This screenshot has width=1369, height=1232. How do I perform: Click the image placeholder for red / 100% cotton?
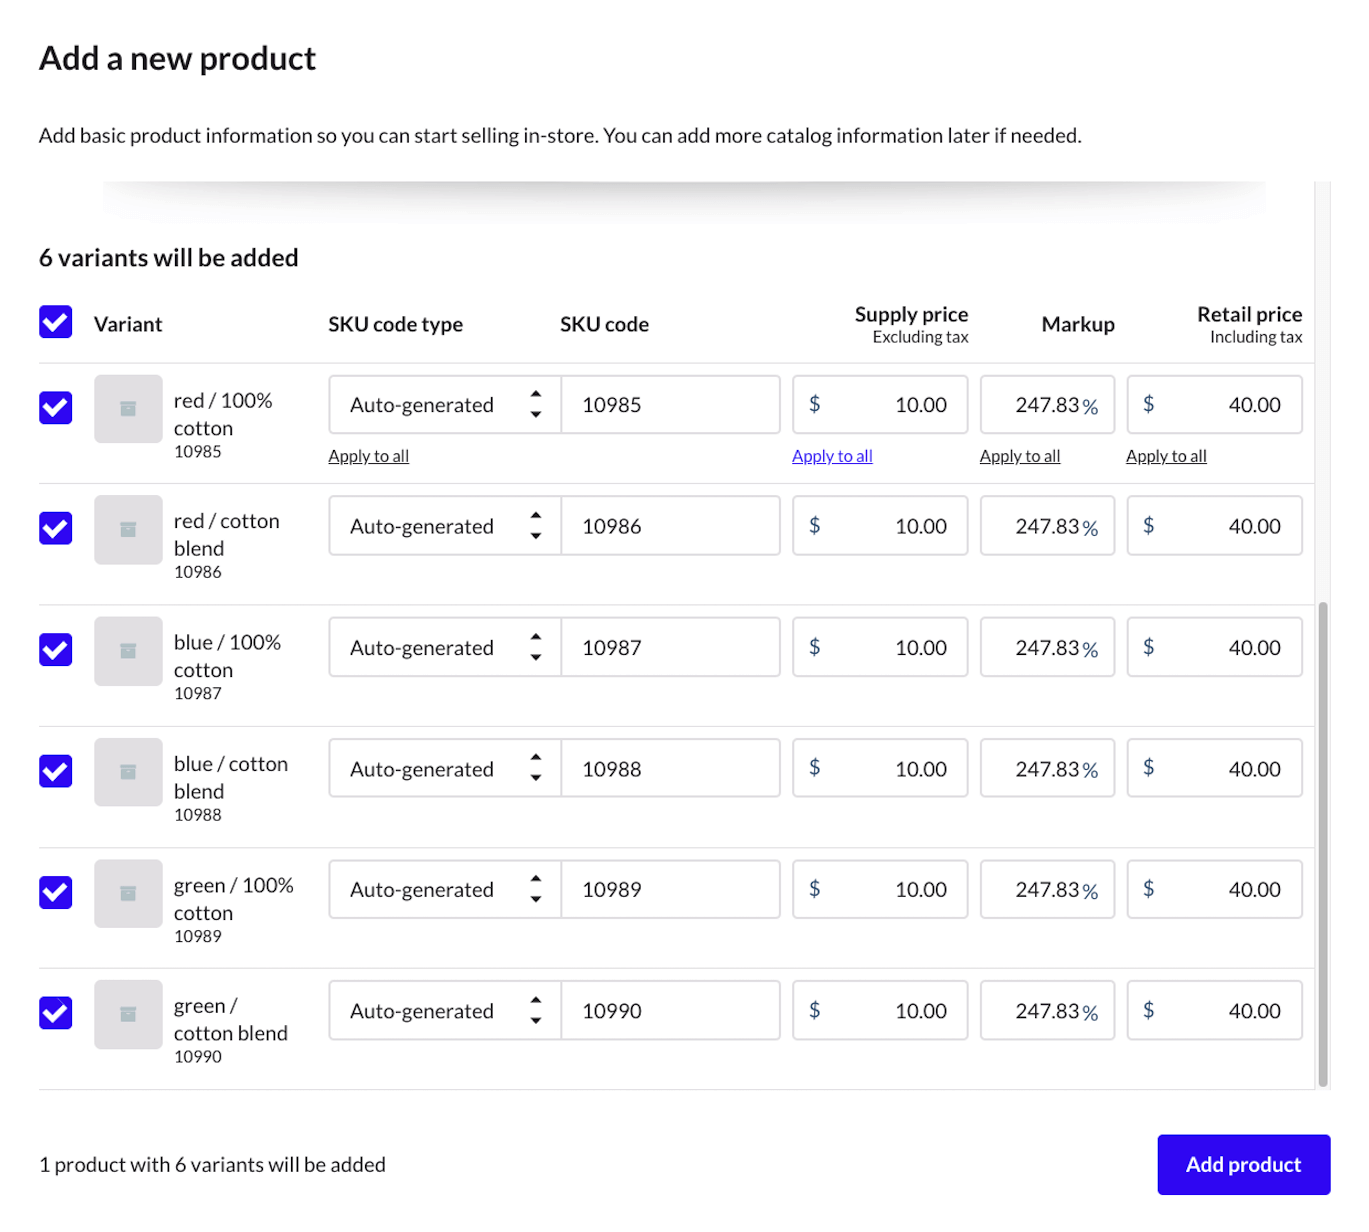127,408
